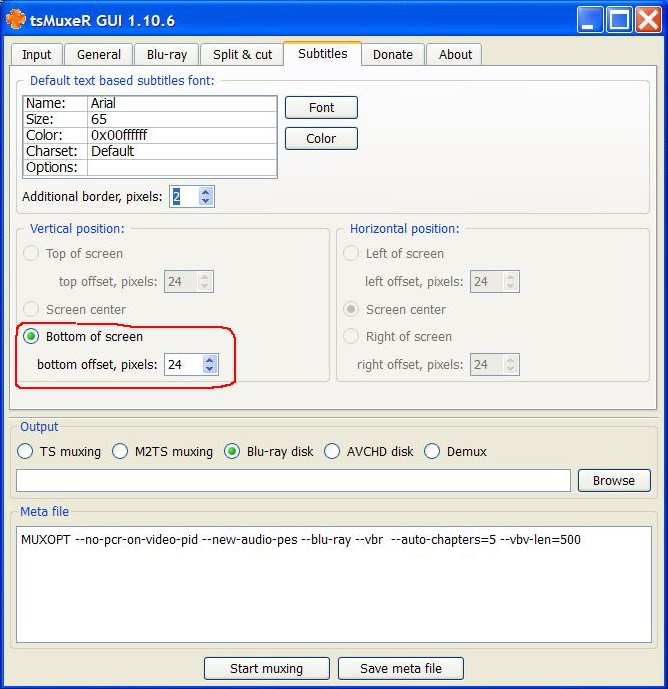Click Save meta file button
This screenshot has height=689, width=668.
401,668
